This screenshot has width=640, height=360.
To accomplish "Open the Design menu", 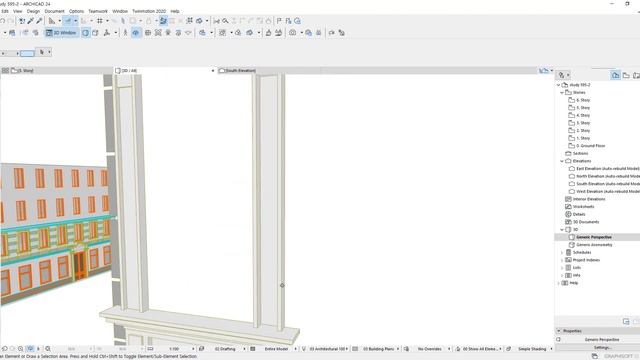I will (33, 11).
